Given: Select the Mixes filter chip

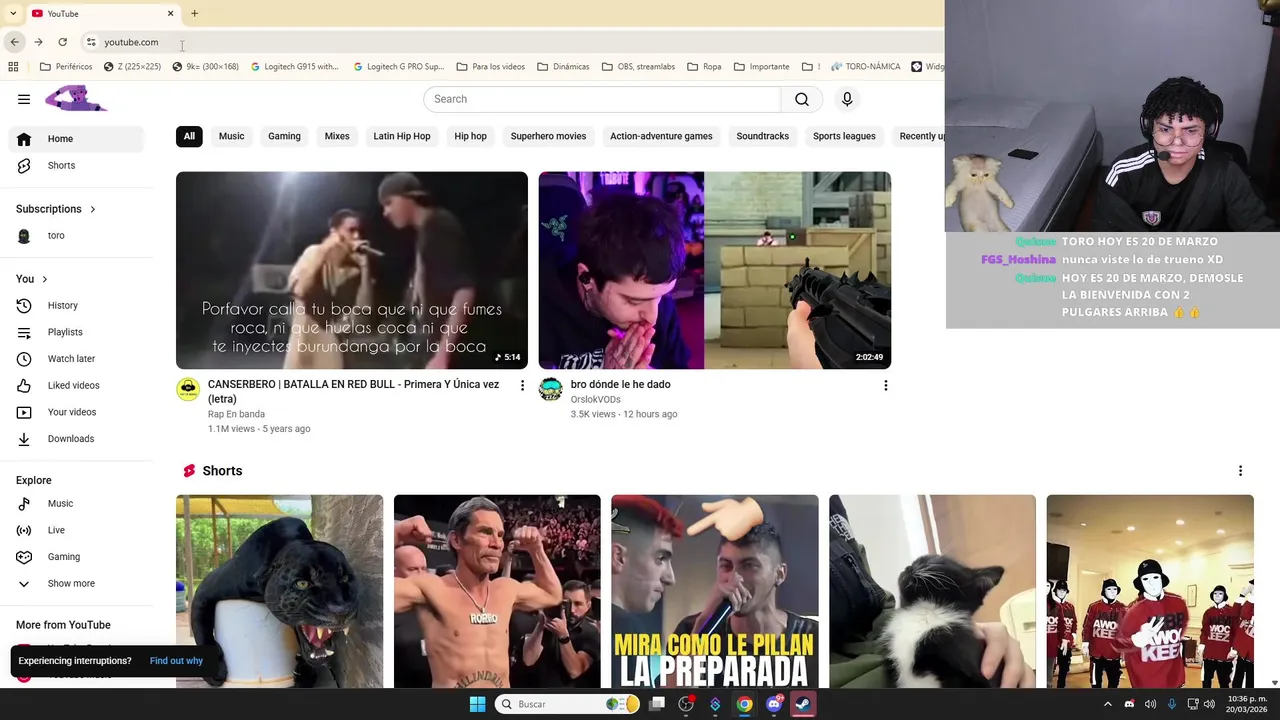Looking at the screenshot, I should pyautogui.click(x=337, y=136).
